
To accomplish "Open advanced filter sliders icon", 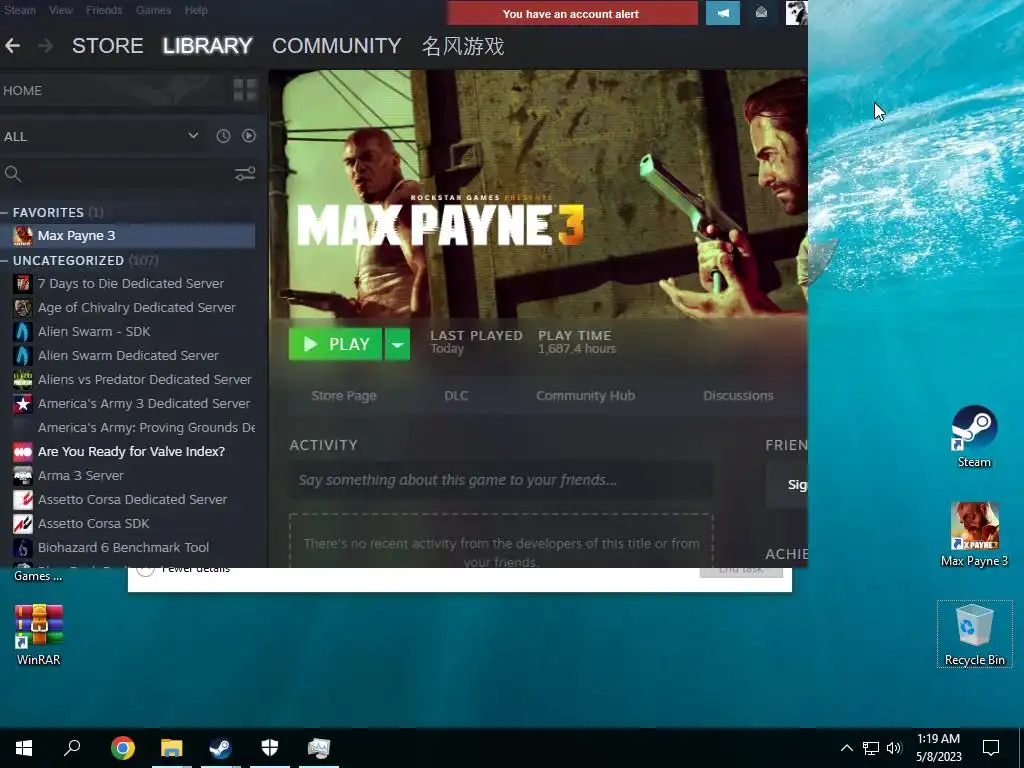I will click(245, 174).
